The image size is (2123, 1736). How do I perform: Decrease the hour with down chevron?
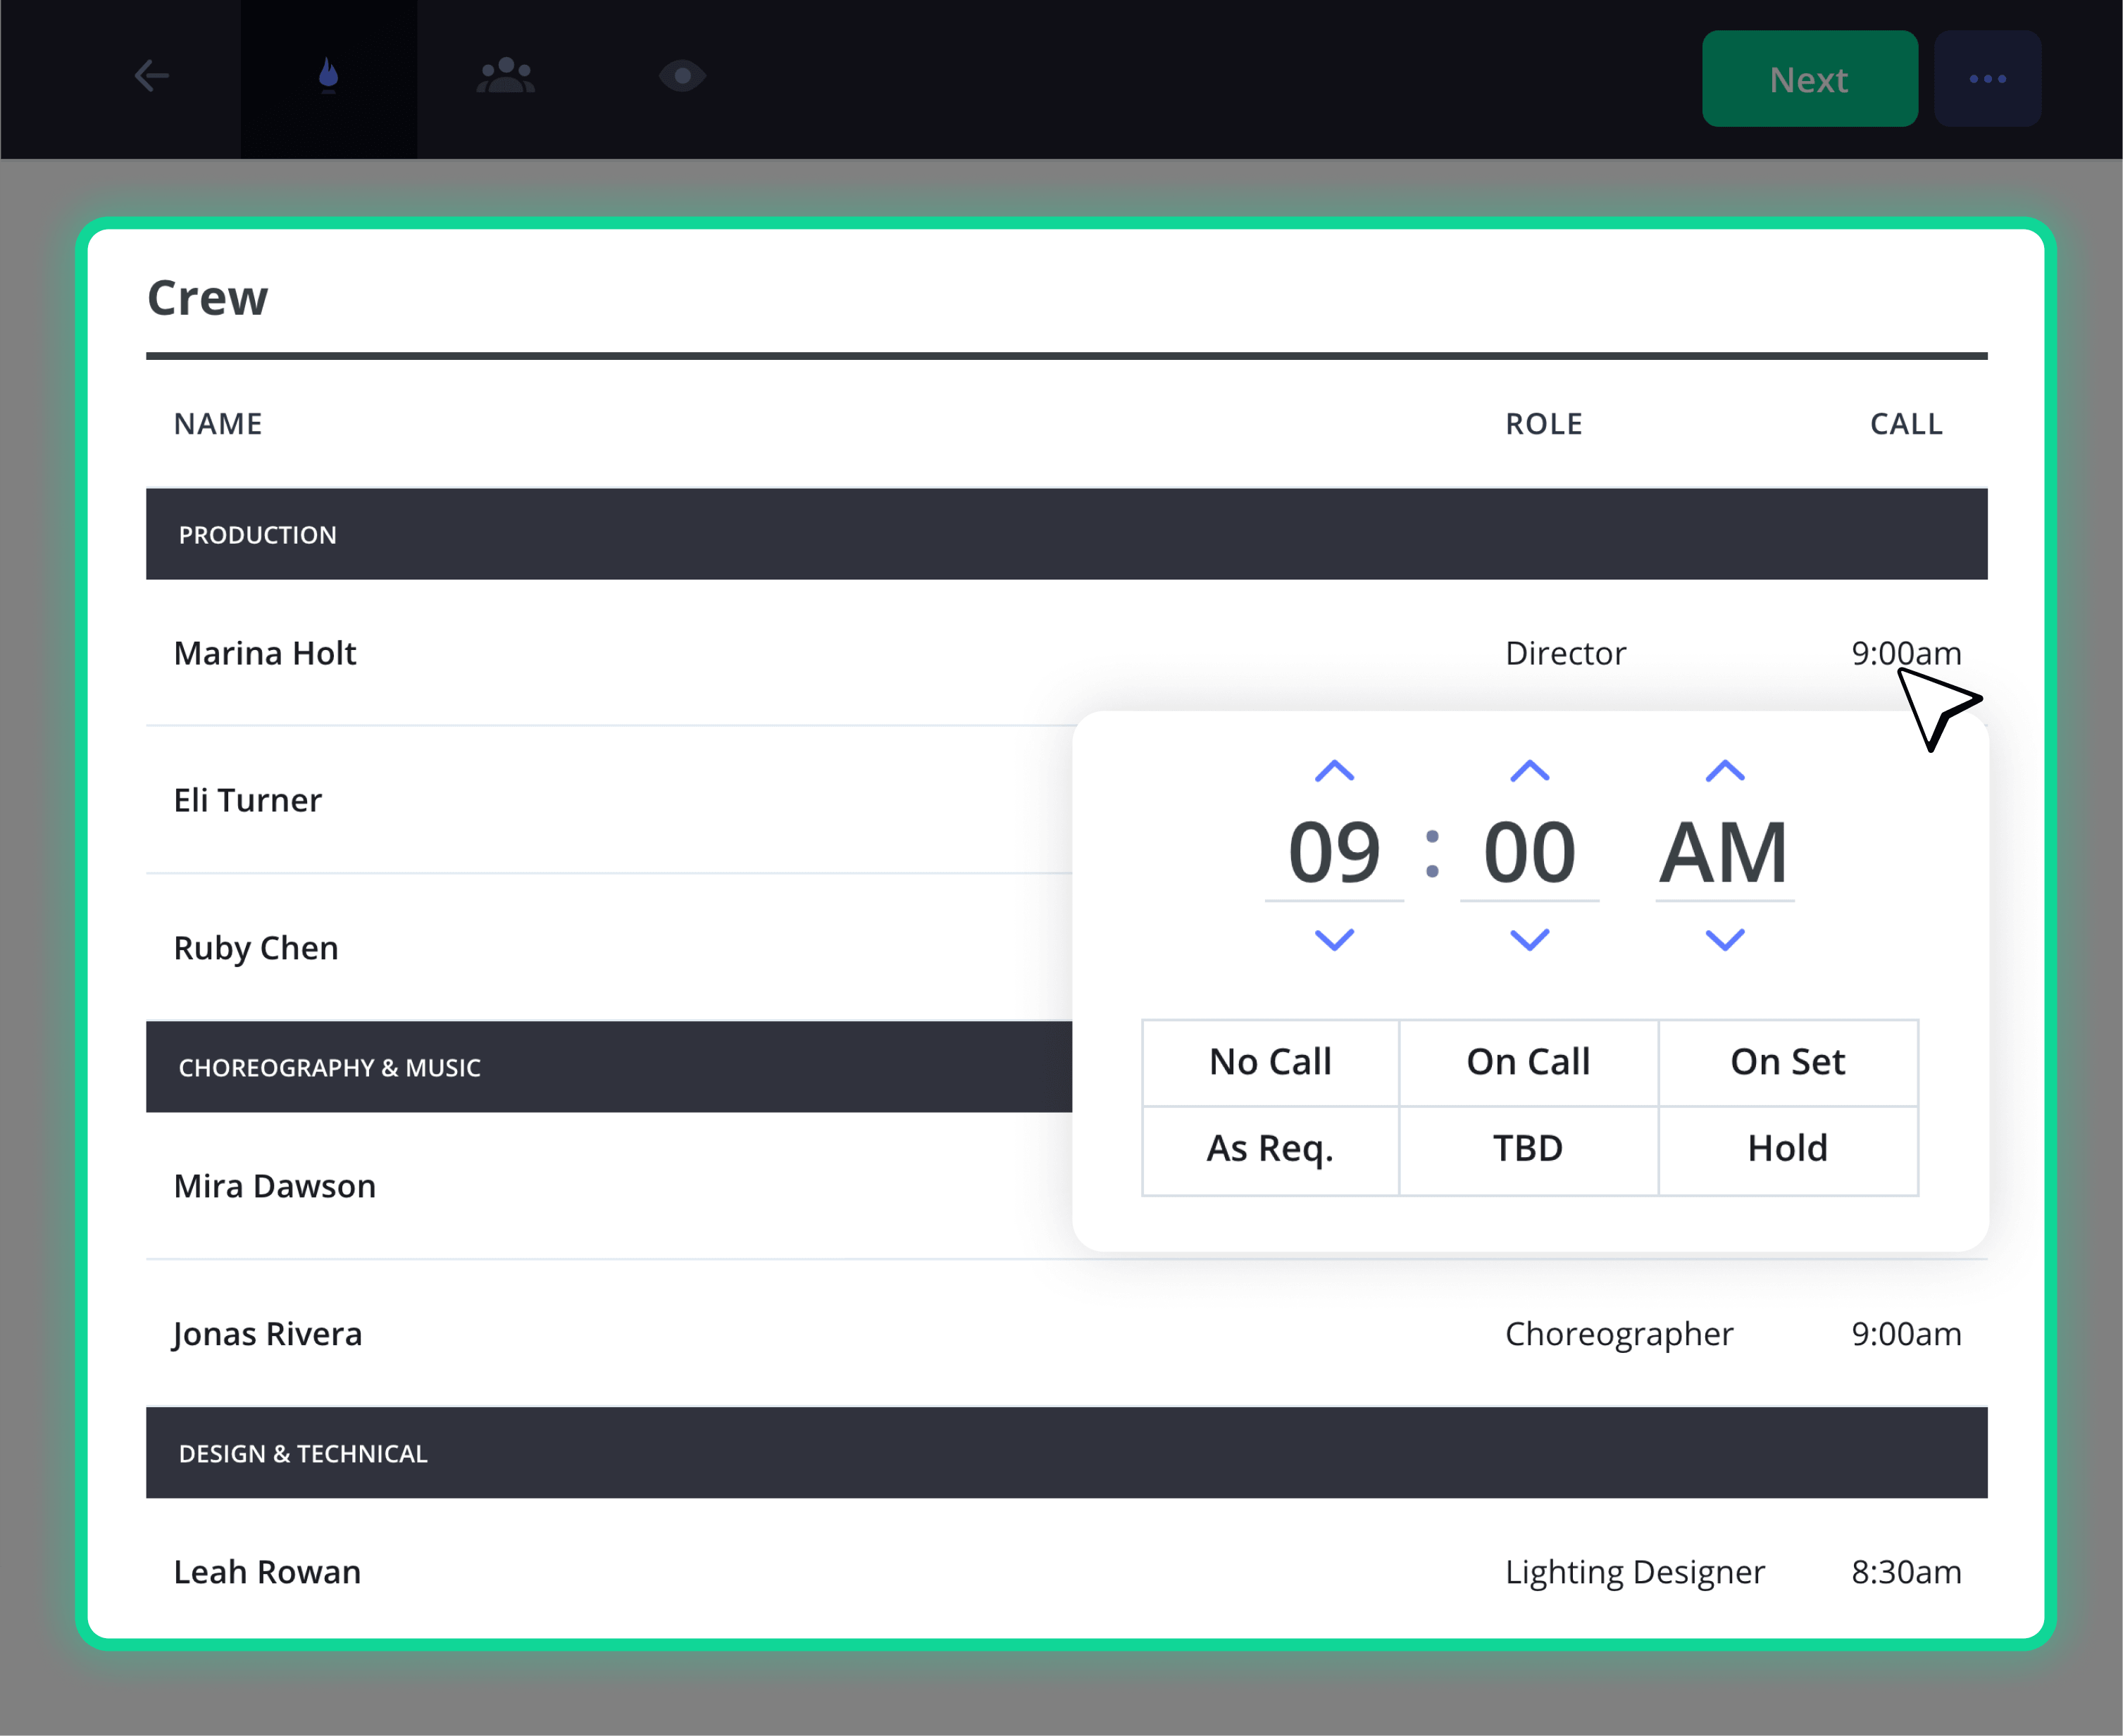pos(1334,939)
